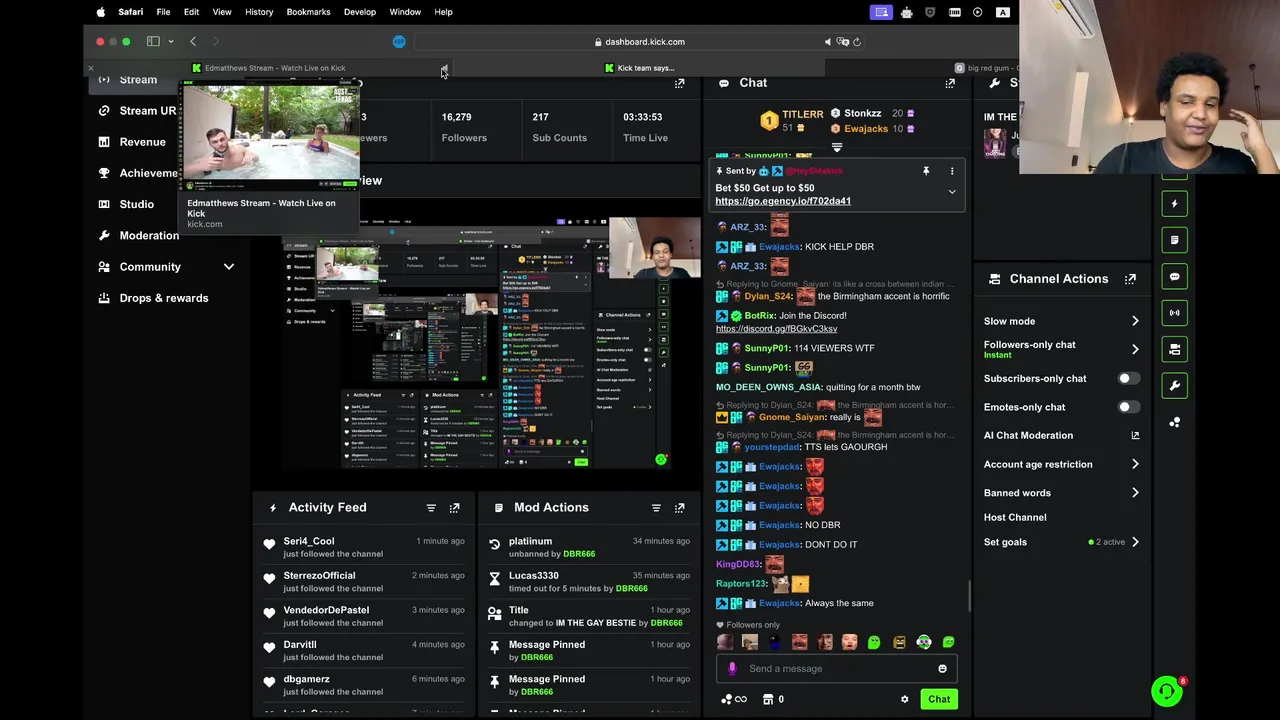This screenshot has width=1280, height=720.
Task: Open Safari's History menu
Action: point(259,12)
